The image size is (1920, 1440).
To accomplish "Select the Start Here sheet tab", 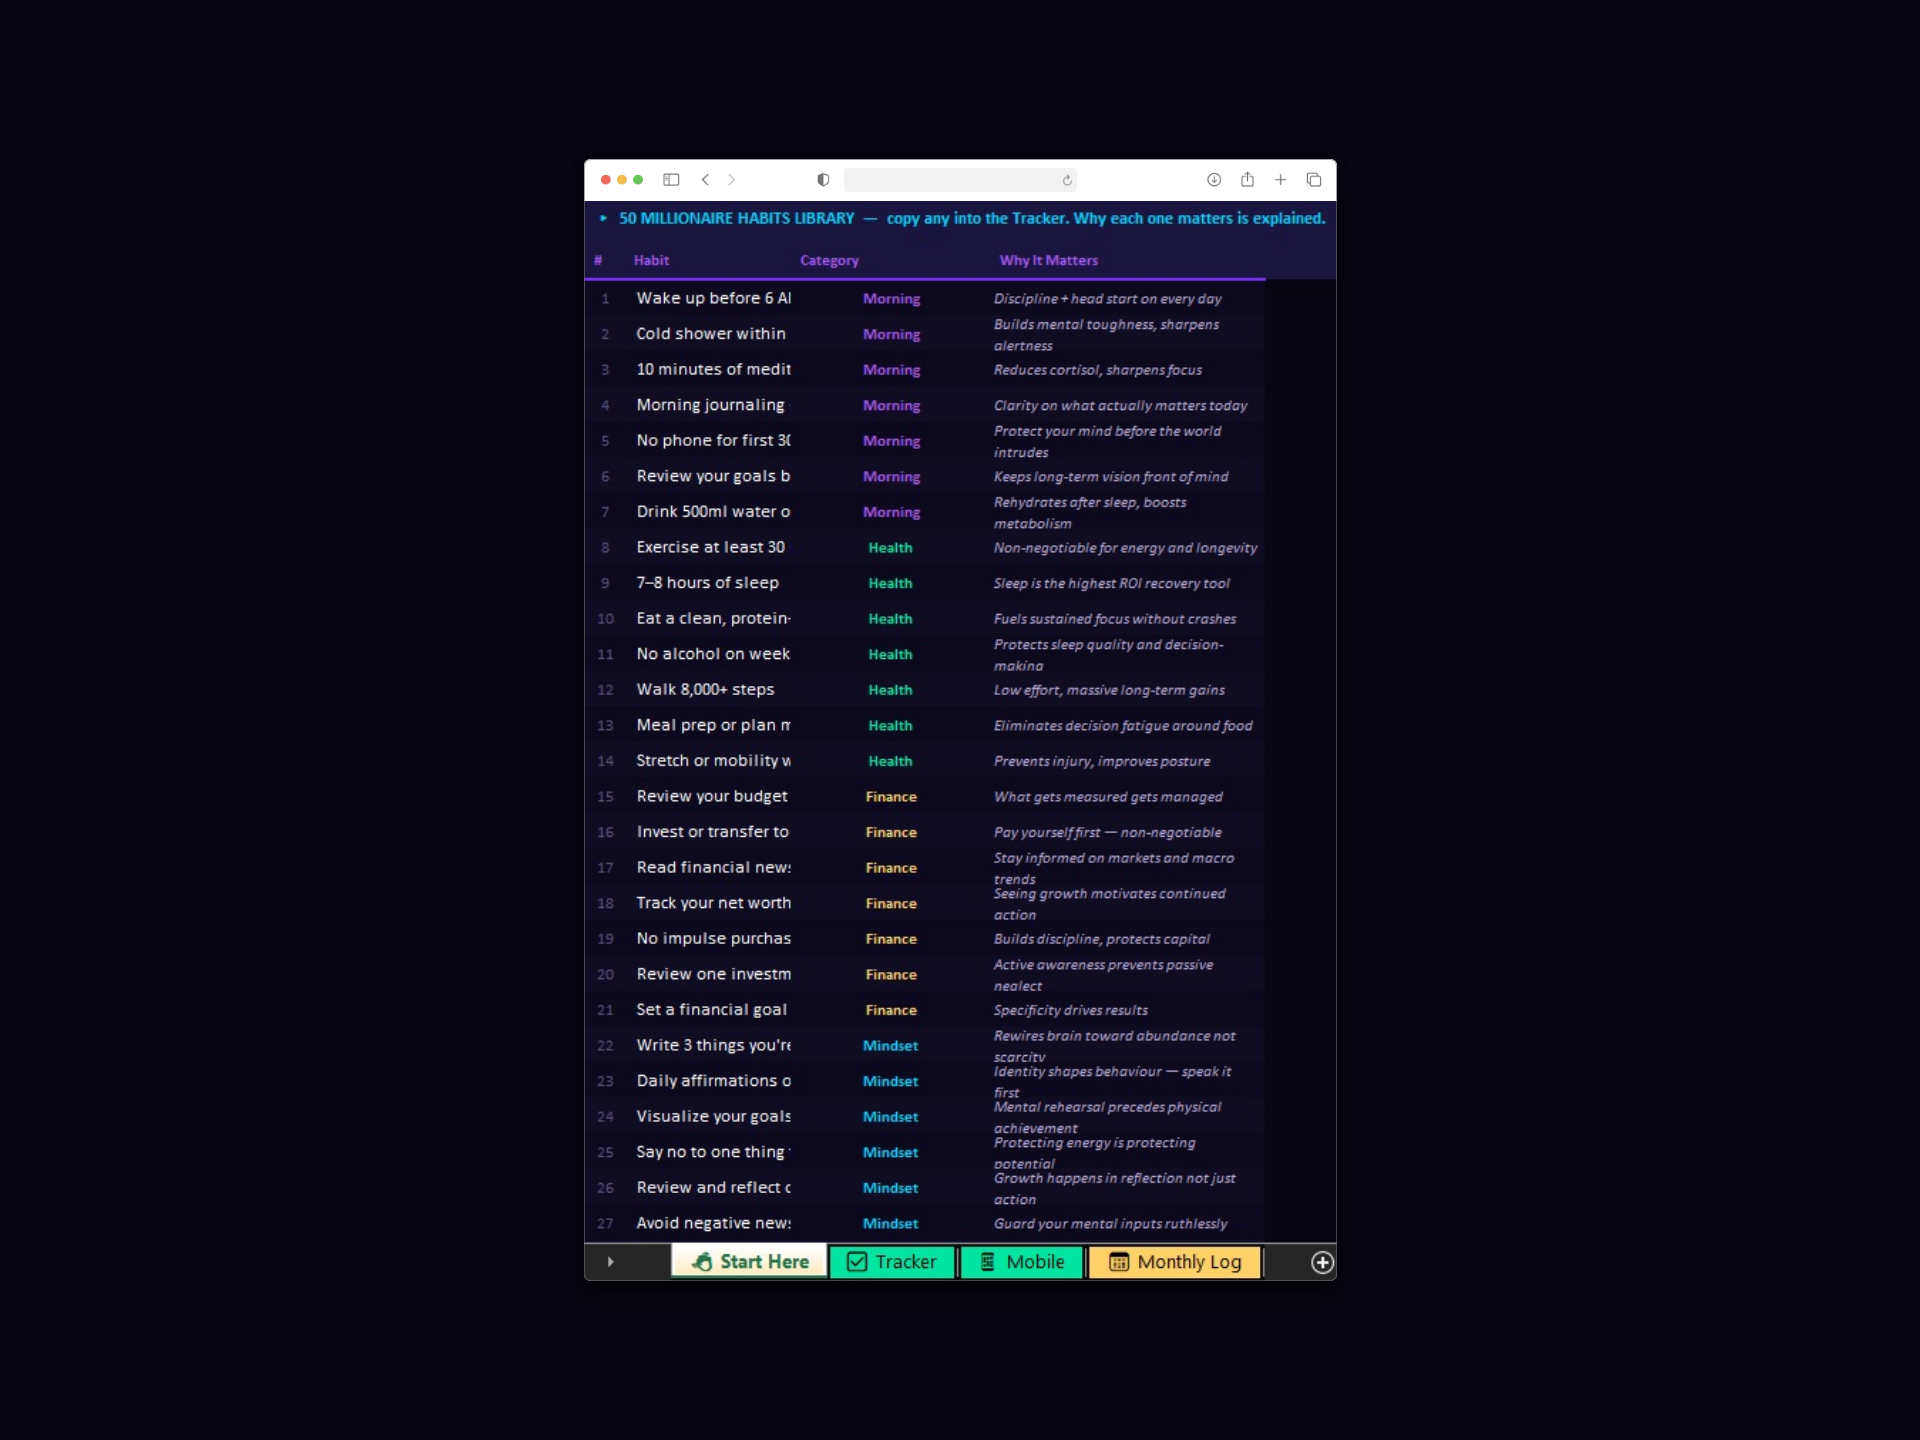I will coord(750,1262).
